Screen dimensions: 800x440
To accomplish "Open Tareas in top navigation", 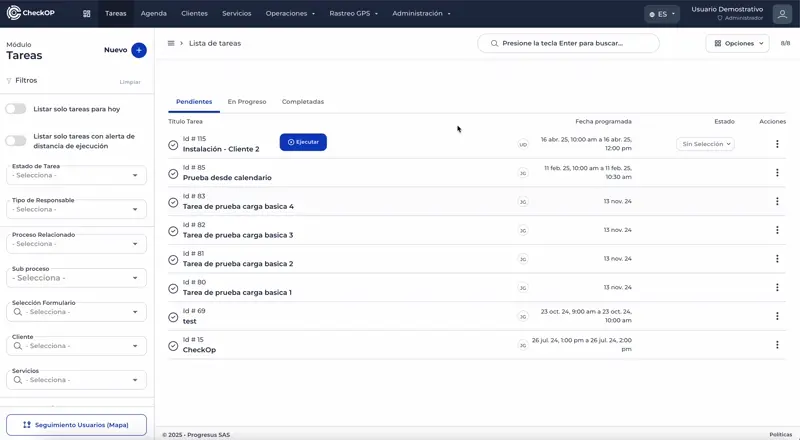I will pos(116,14).
